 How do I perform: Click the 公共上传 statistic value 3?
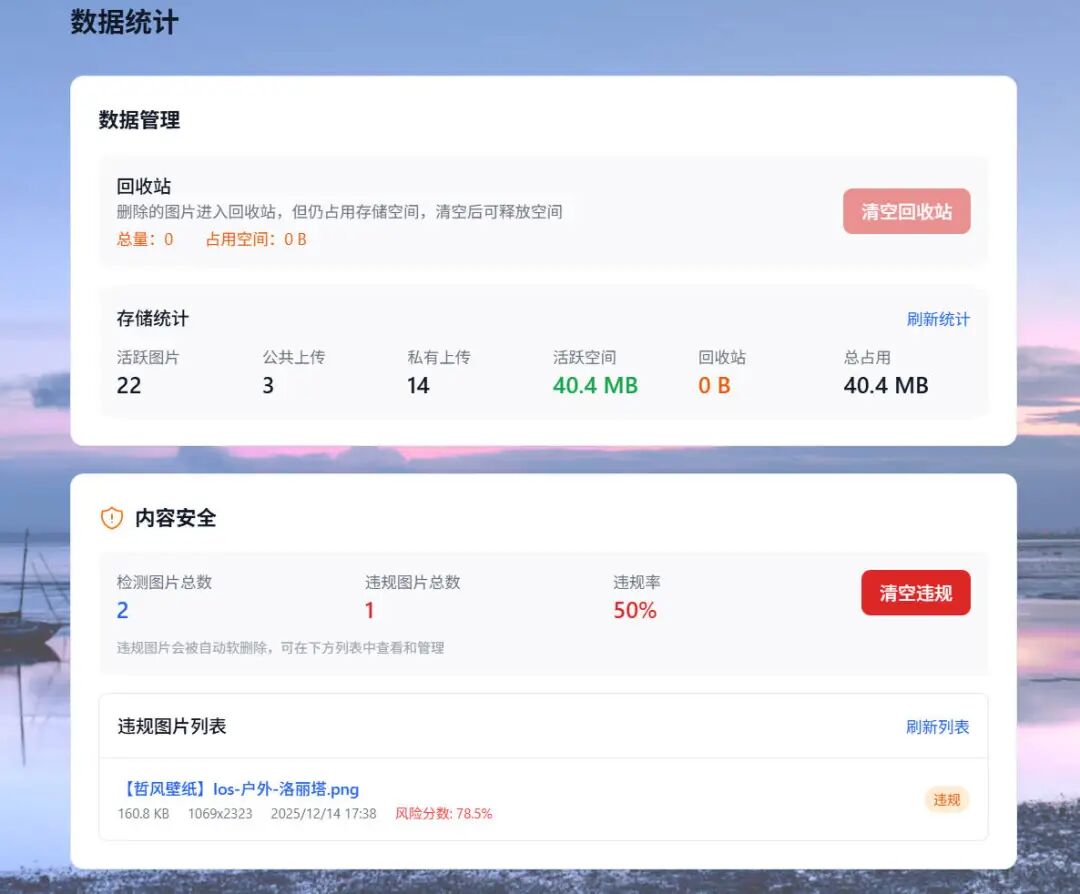[267, 385]
